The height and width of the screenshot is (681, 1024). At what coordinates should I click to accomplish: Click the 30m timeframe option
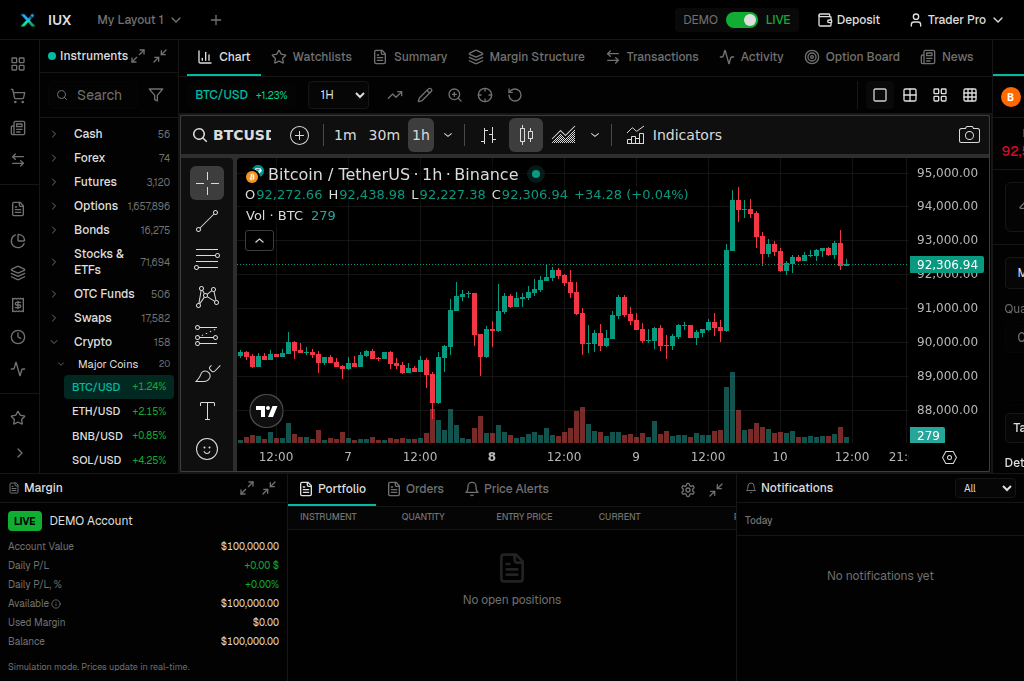[x=384, y=134]
